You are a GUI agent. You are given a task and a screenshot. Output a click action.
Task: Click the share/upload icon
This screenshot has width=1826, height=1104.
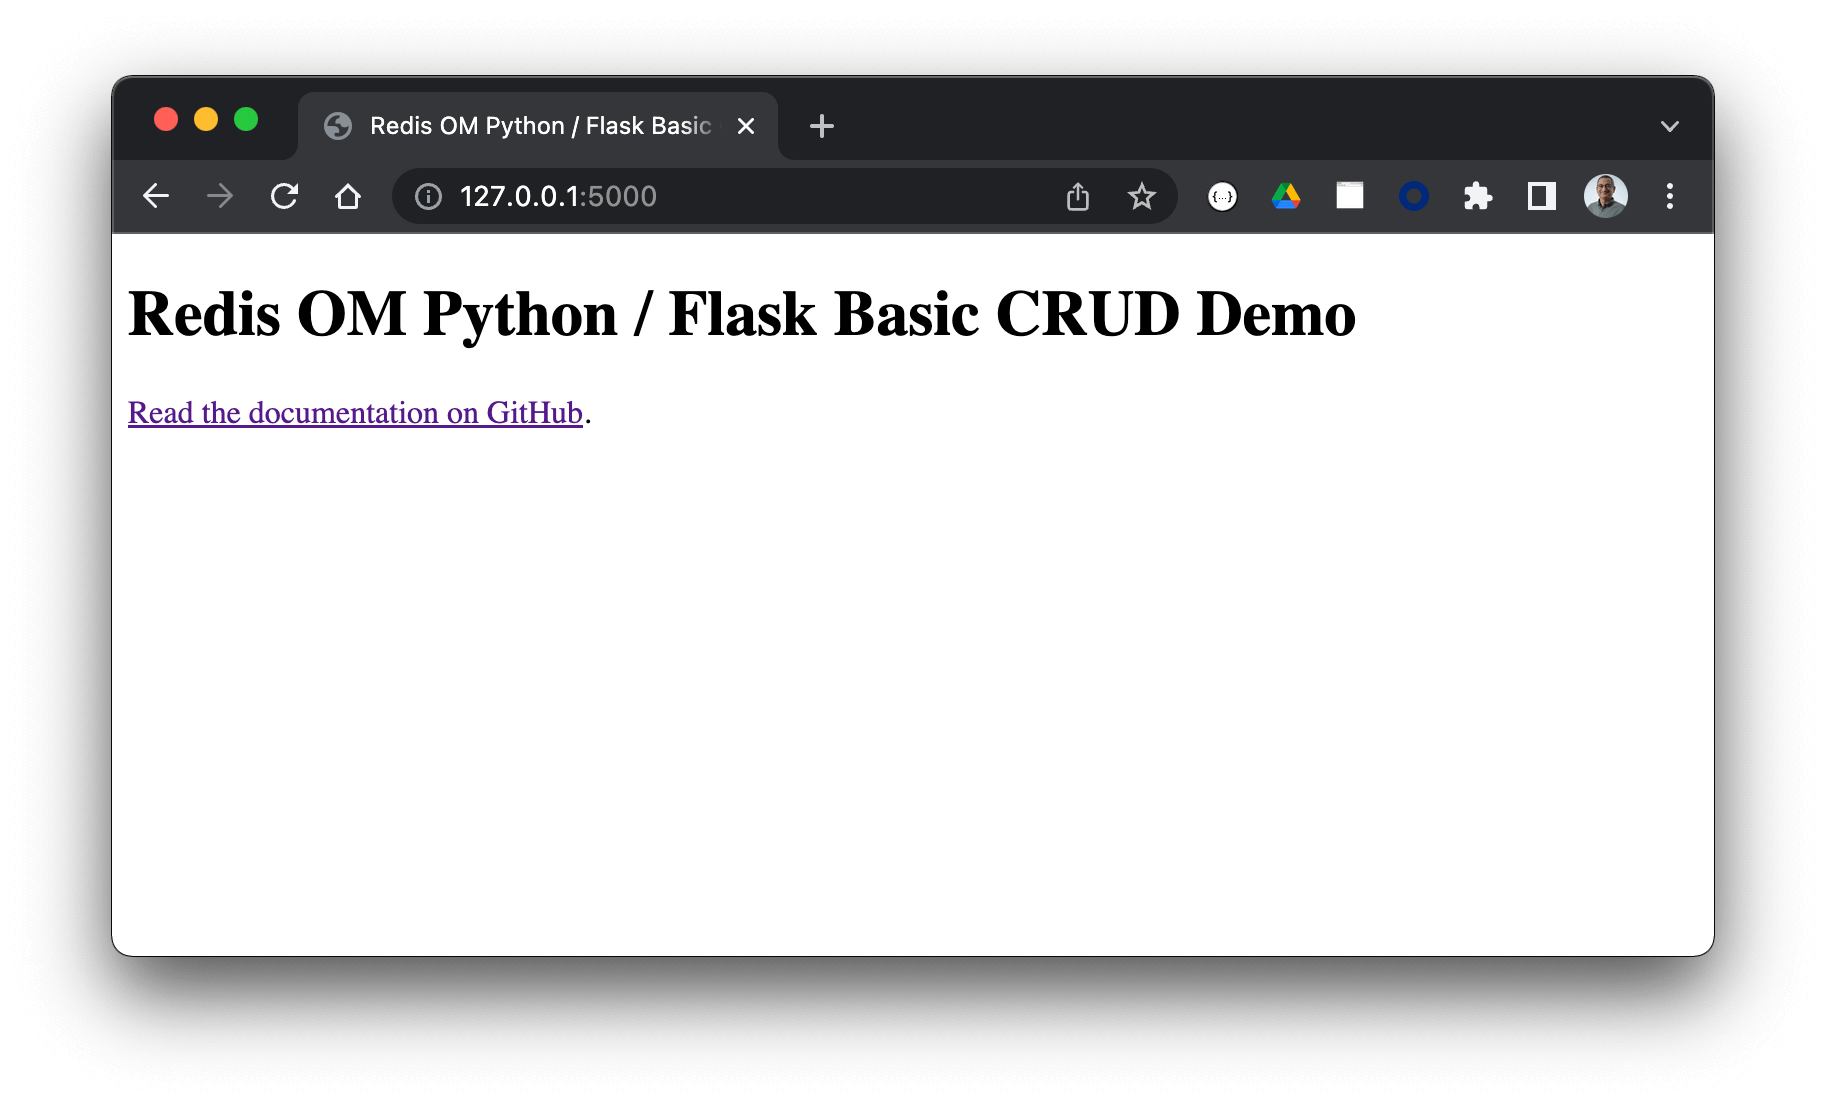pyautogui.click(x=1077, y=196)
